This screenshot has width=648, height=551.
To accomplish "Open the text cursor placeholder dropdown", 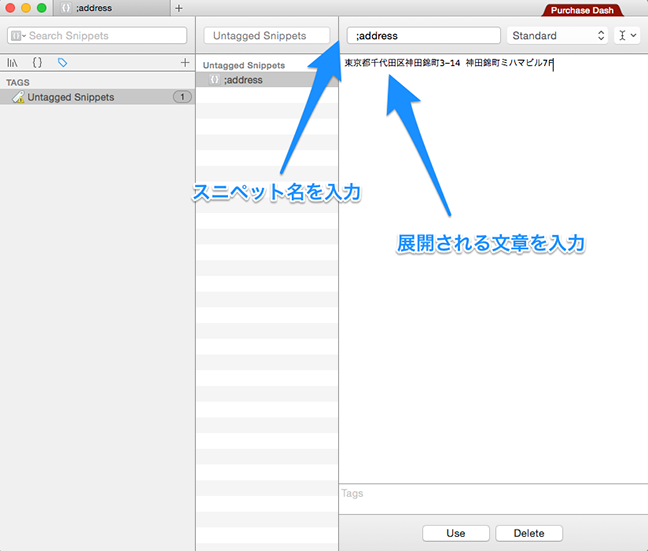I will [x=627, y=36].
